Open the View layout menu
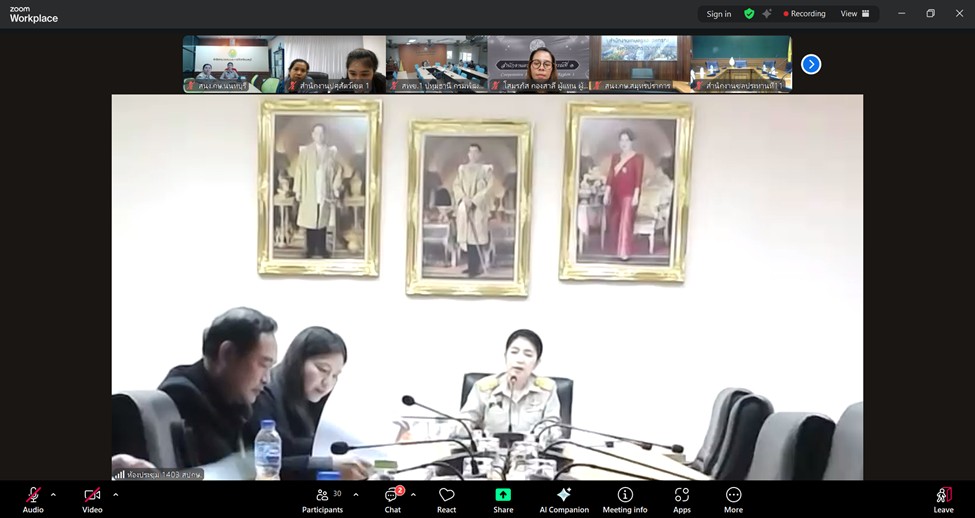 point(854,14)
